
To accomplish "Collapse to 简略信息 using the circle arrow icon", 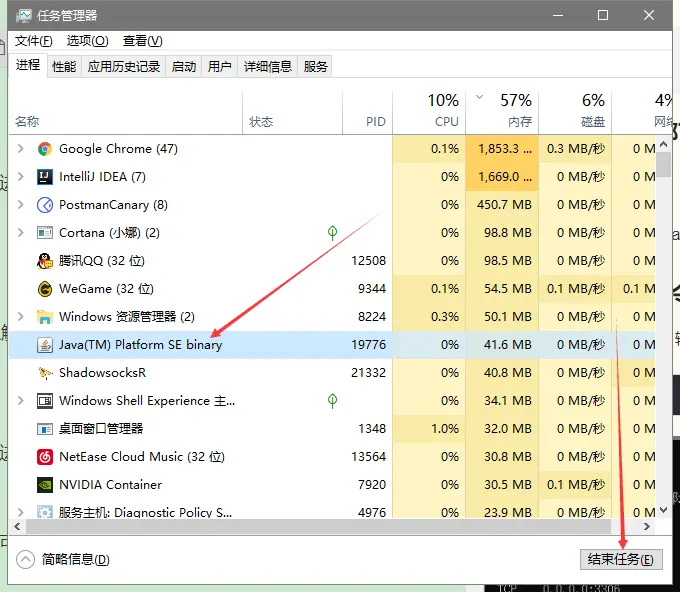I will pyautogui.click(x=25, y=559).
